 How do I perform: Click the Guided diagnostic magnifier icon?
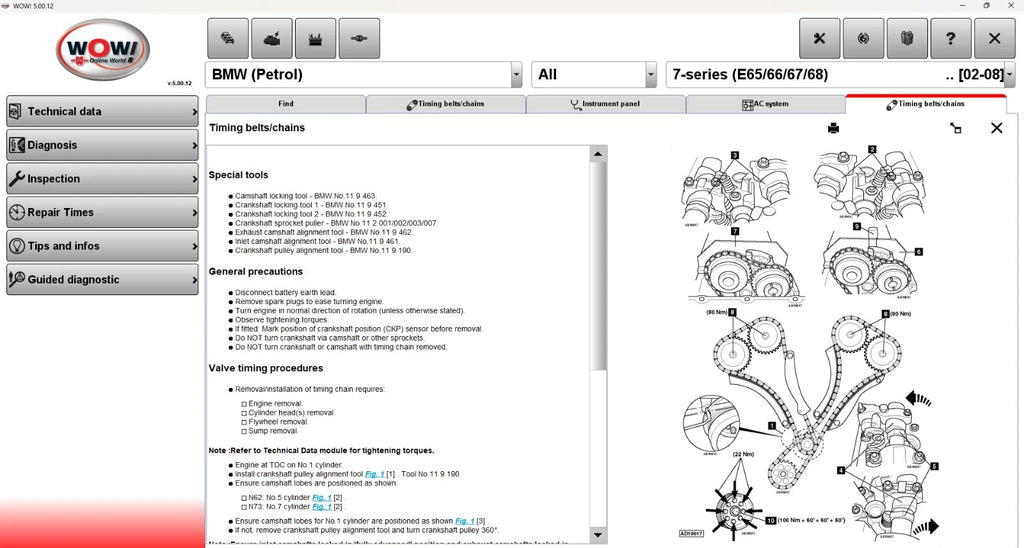click(16, 280)
